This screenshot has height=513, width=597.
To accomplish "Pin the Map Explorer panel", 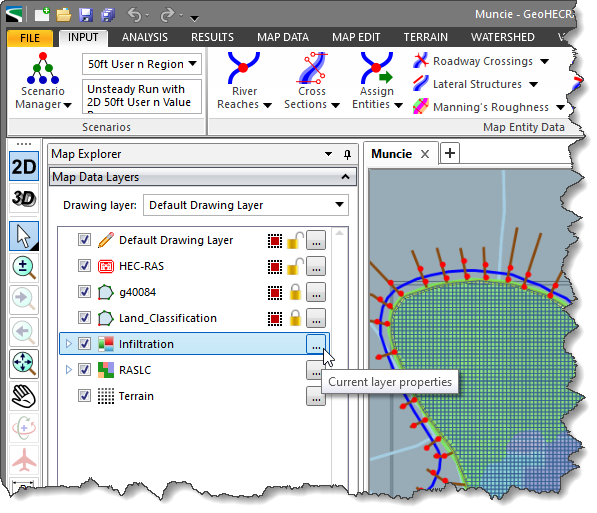I will pos(347,154).
